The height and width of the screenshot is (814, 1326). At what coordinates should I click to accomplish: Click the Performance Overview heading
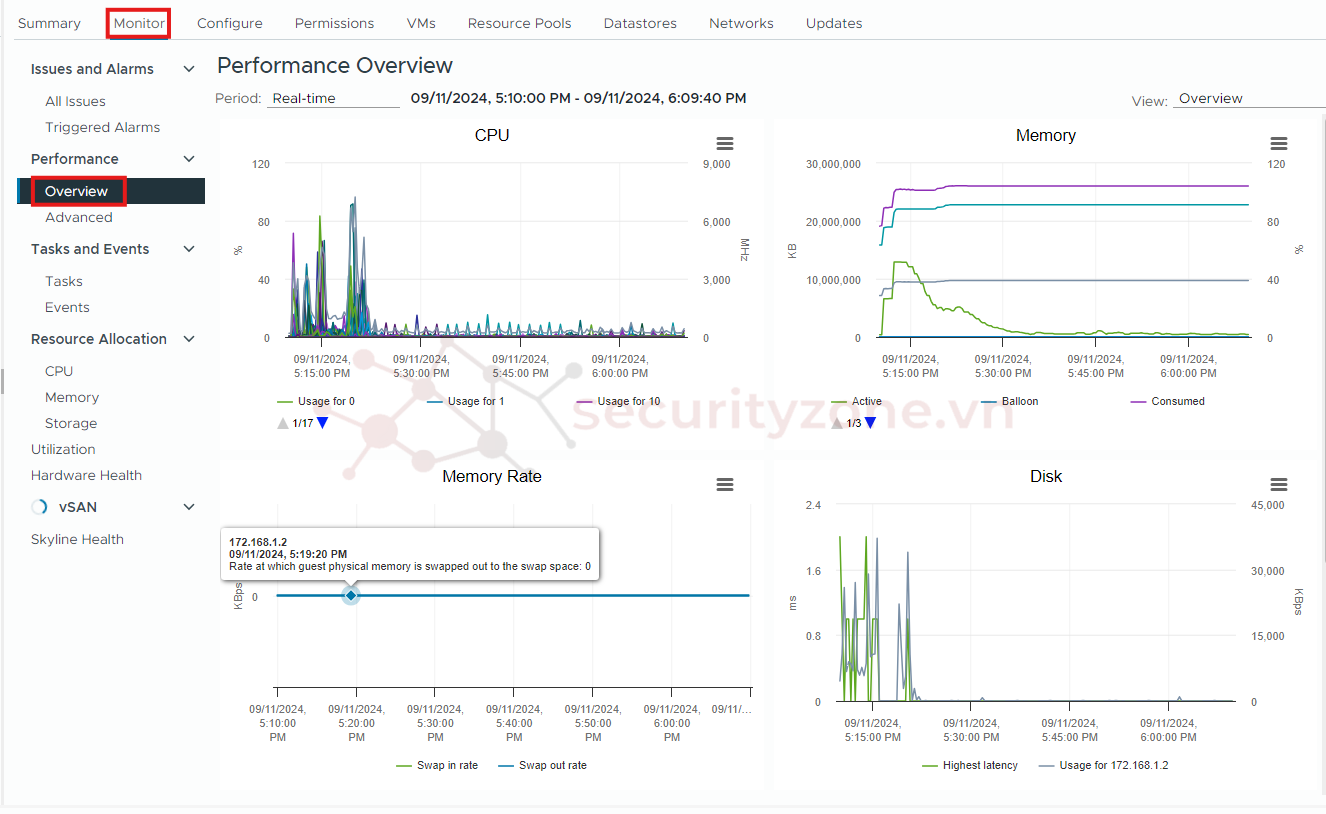[x=335, y=66]
